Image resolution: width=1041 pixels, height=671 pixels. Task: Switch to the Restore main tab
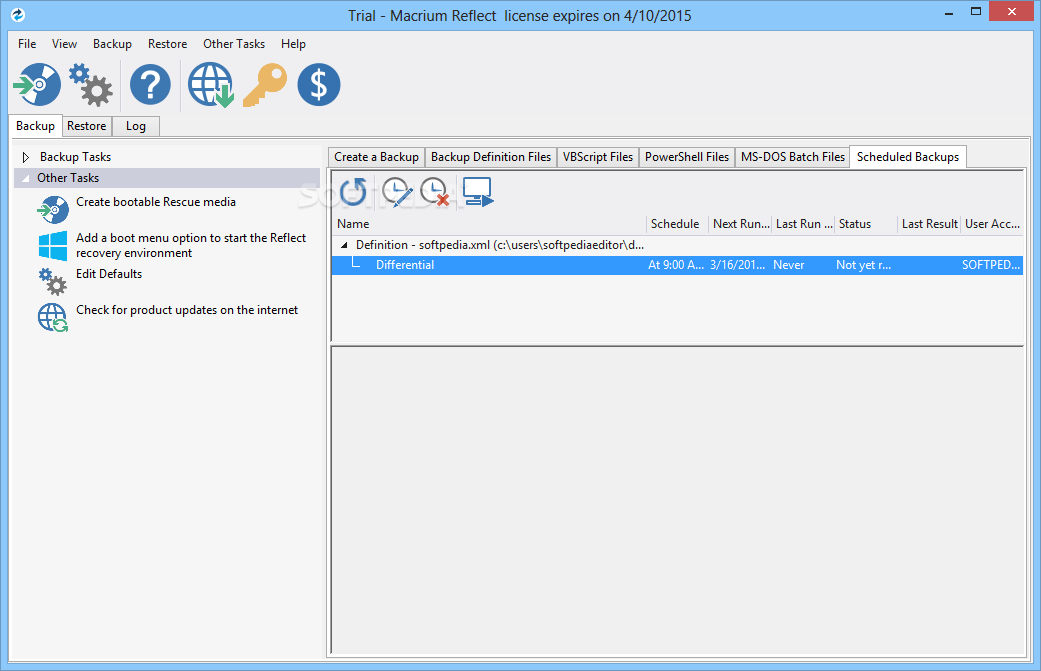pos(86,125)
